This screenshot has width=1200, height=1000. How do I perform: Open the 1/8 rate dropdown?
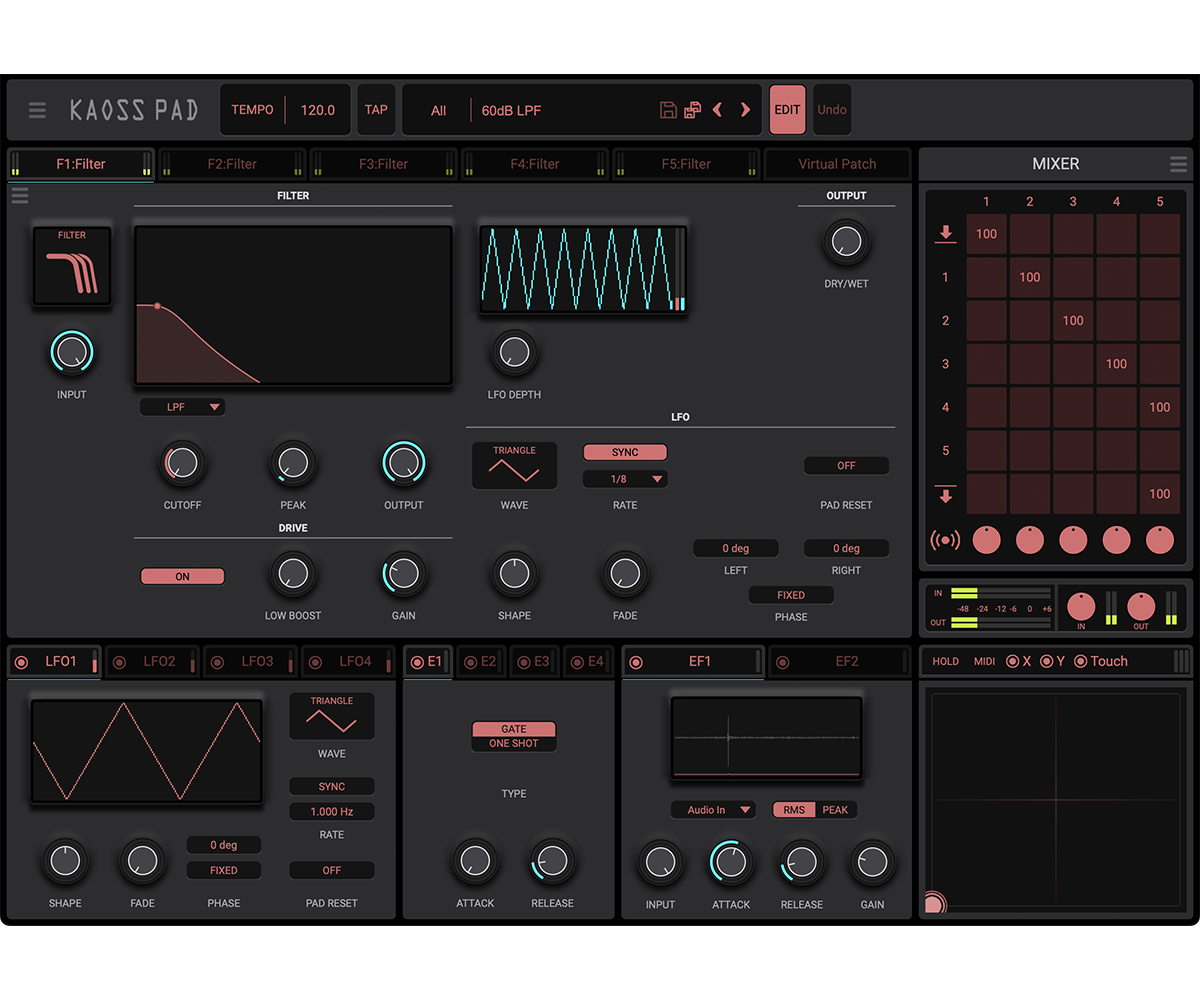coord(625,479)
